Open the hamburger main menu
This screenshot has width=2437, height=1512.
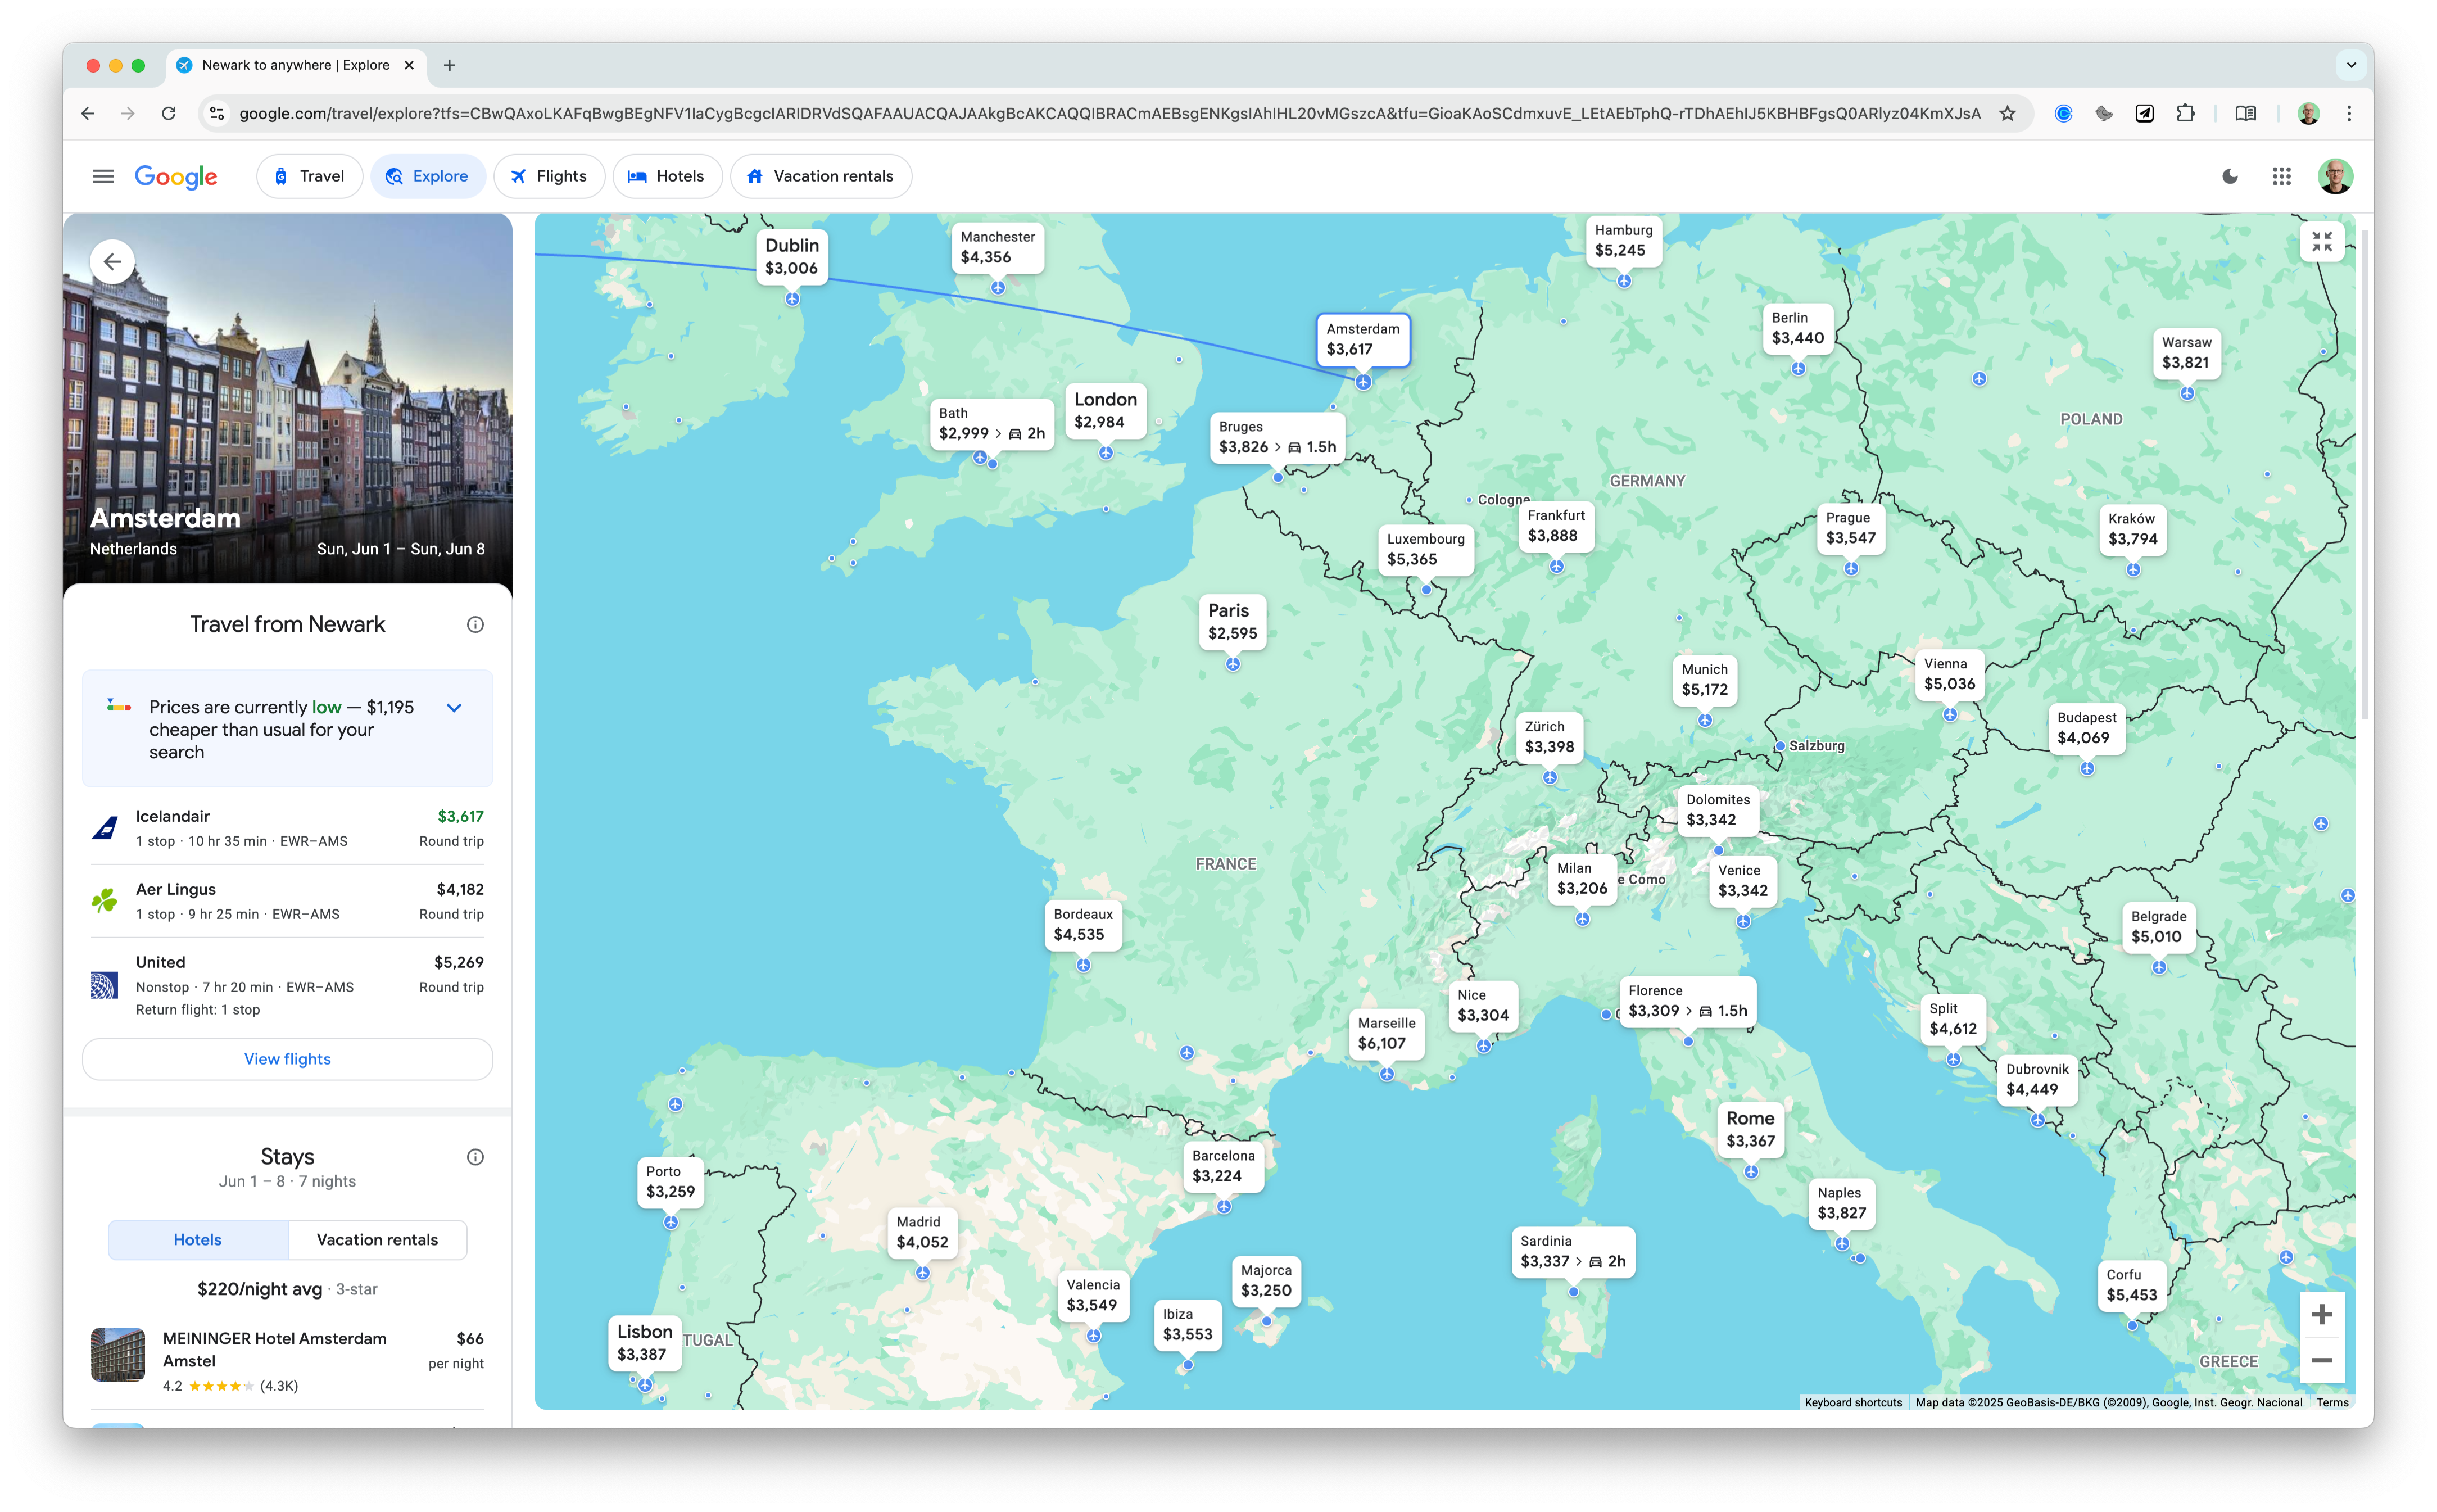pos(103,177)
